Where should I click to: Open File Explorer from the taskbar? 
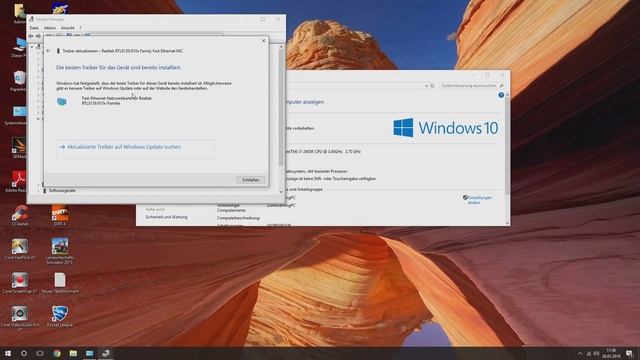click(73, 353)
